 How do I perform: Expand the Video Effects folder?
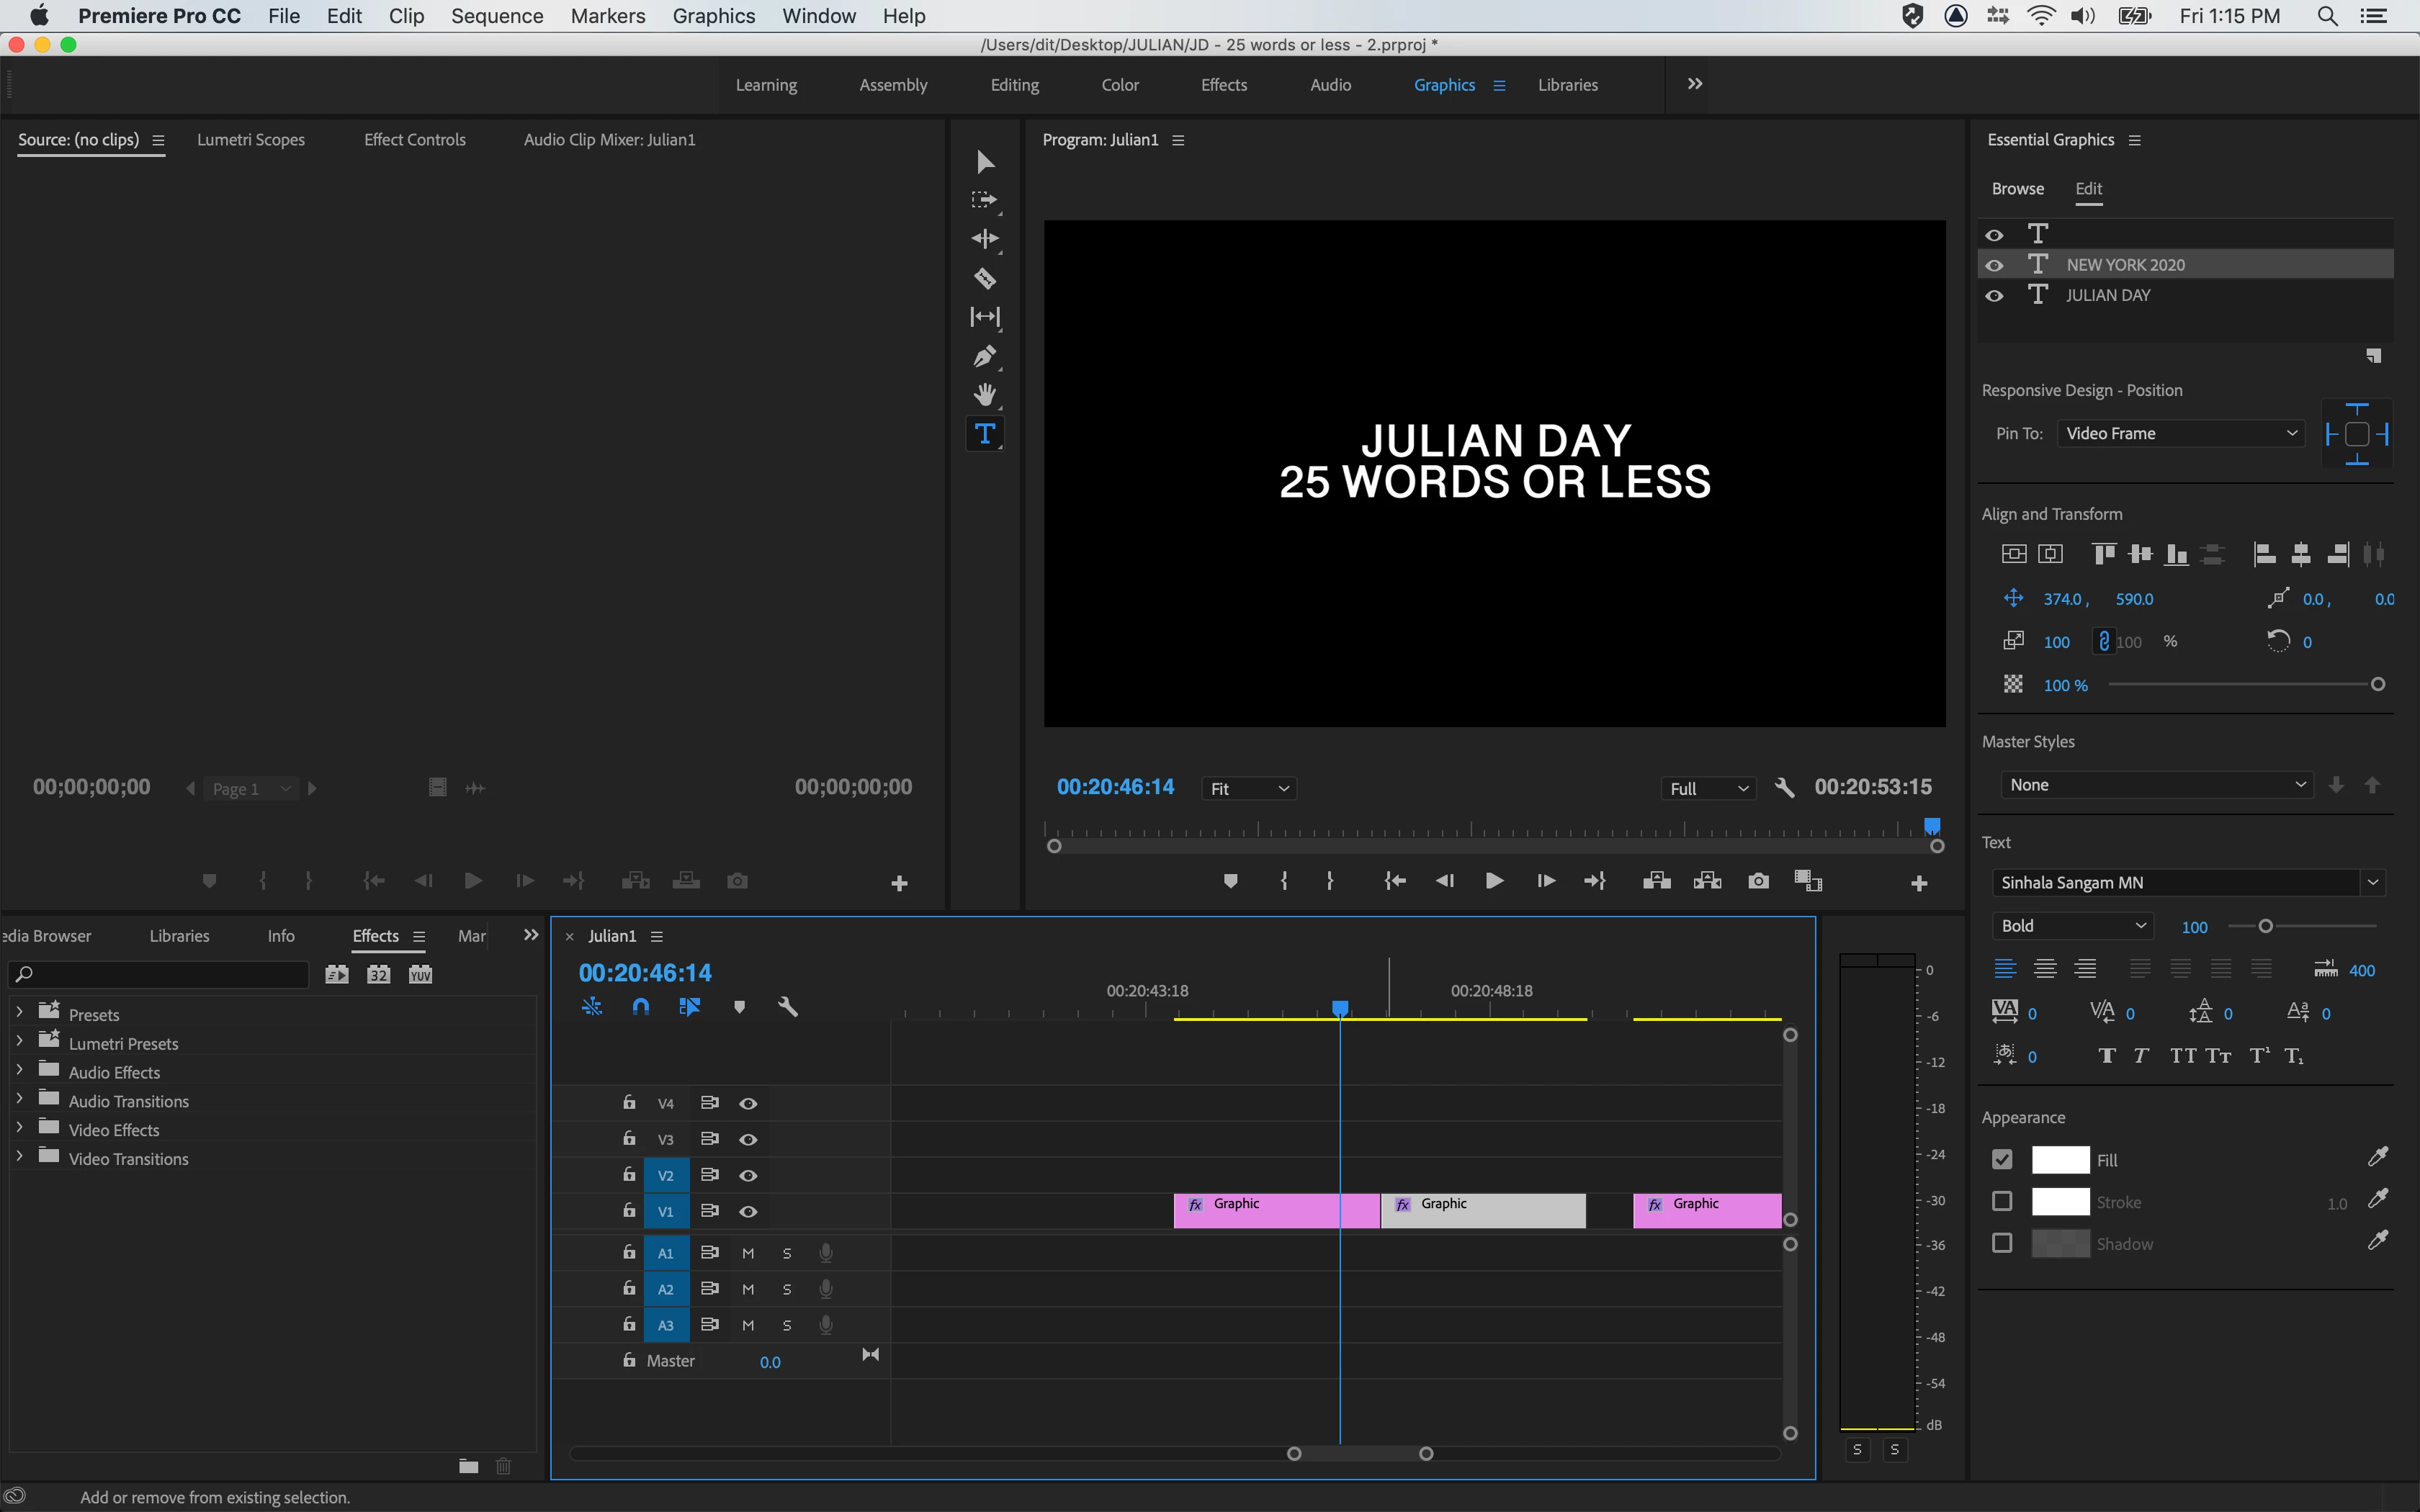pyautogui.click(x=19, y=1128)
